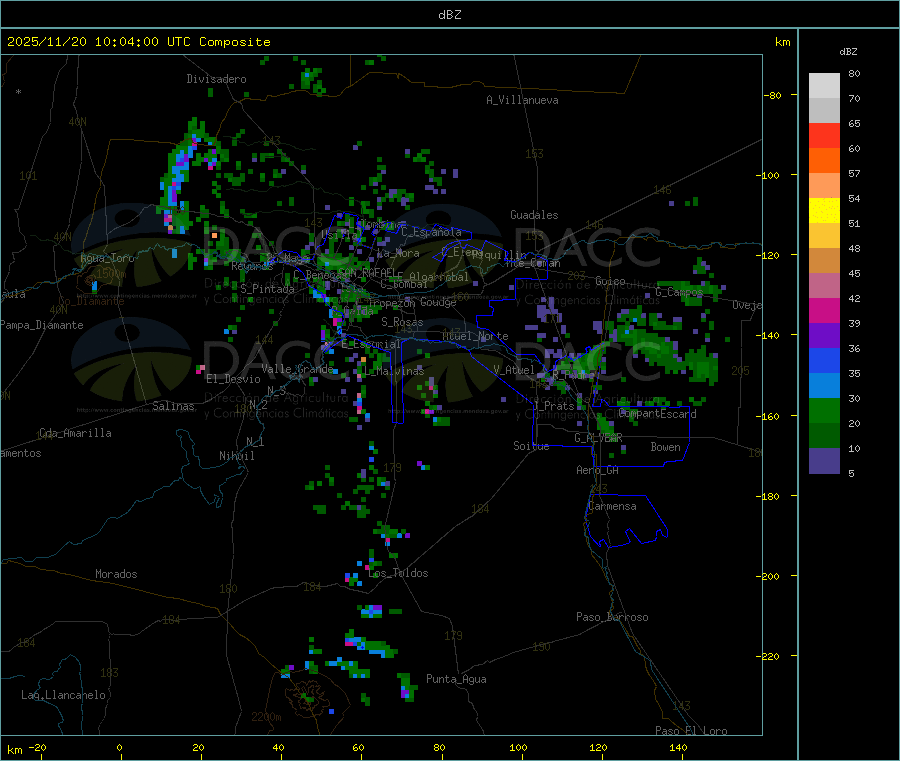Click the El_Desvio location label
The height and width of the screenshot is (761, 900).
pos(233,379)
